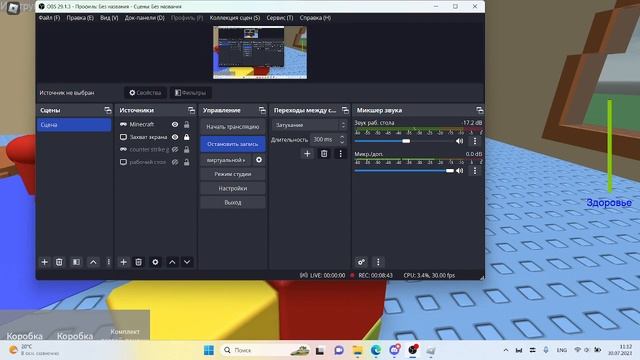Add a new source with plus icon
The height and width of the screenshot is (360, 640).
[123, 262]
